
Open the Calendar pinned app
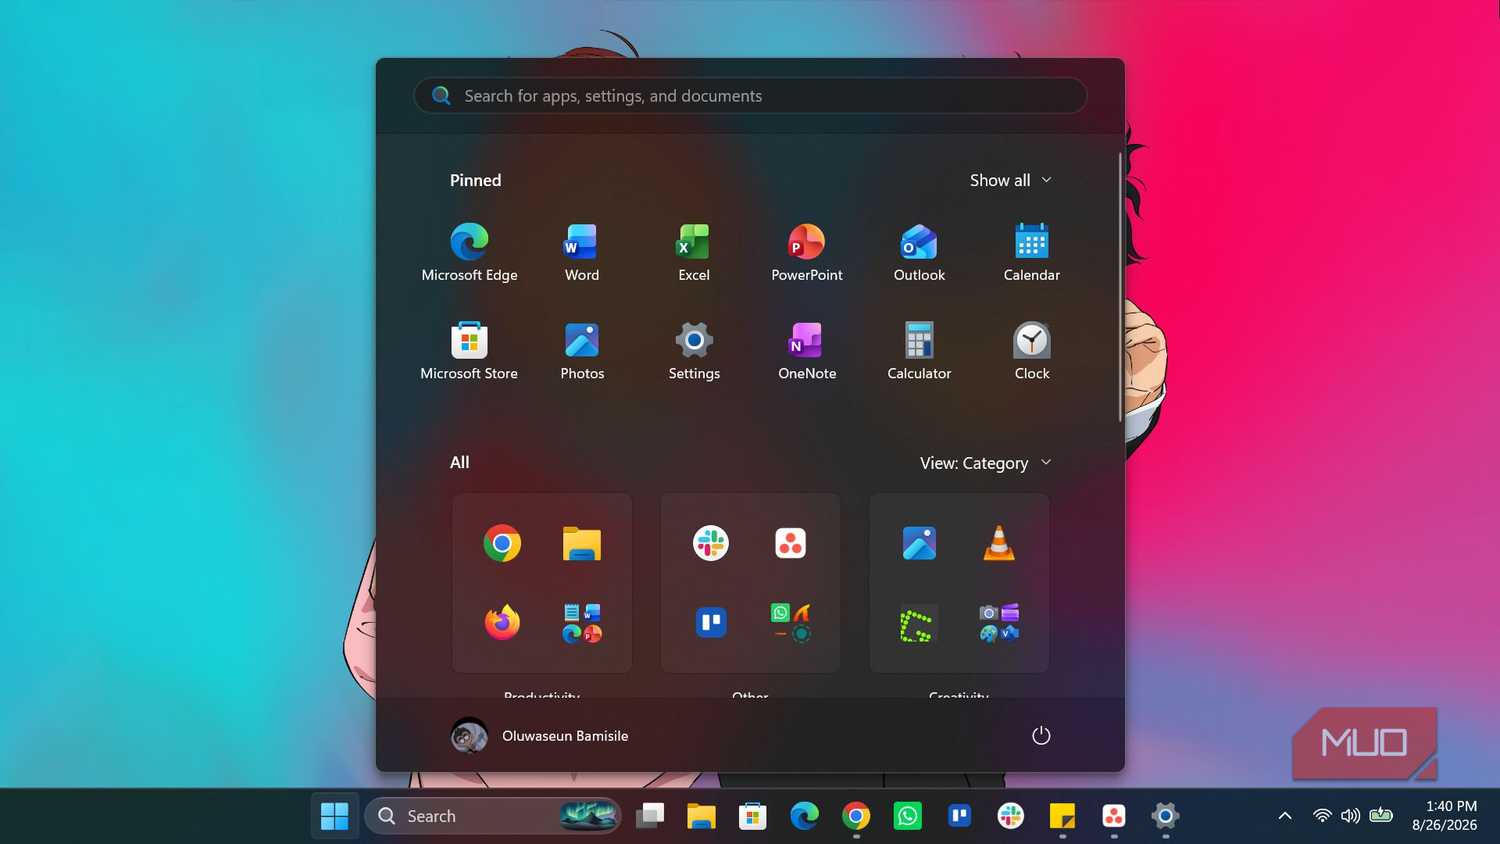point(1031,253)
